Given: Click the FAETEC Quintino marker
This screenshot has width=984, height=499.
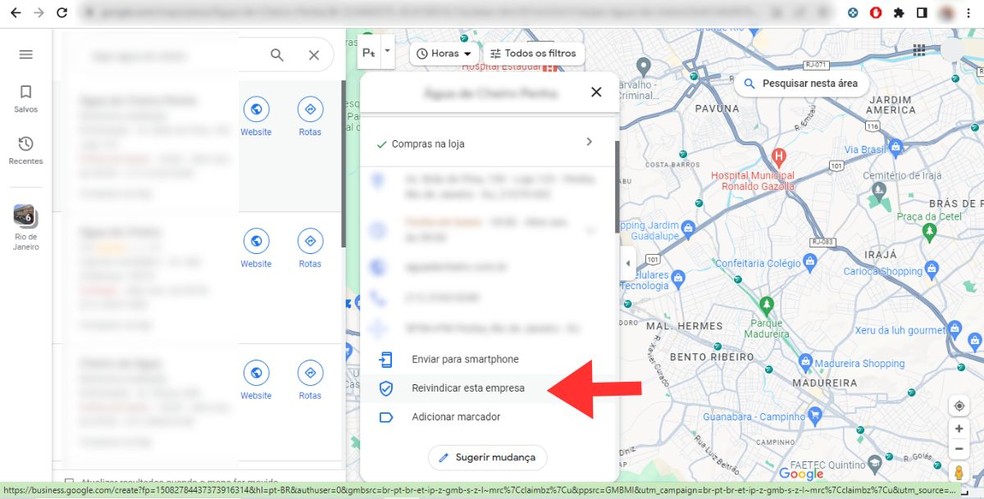Looking at the screenshot, I should point(875,464).
